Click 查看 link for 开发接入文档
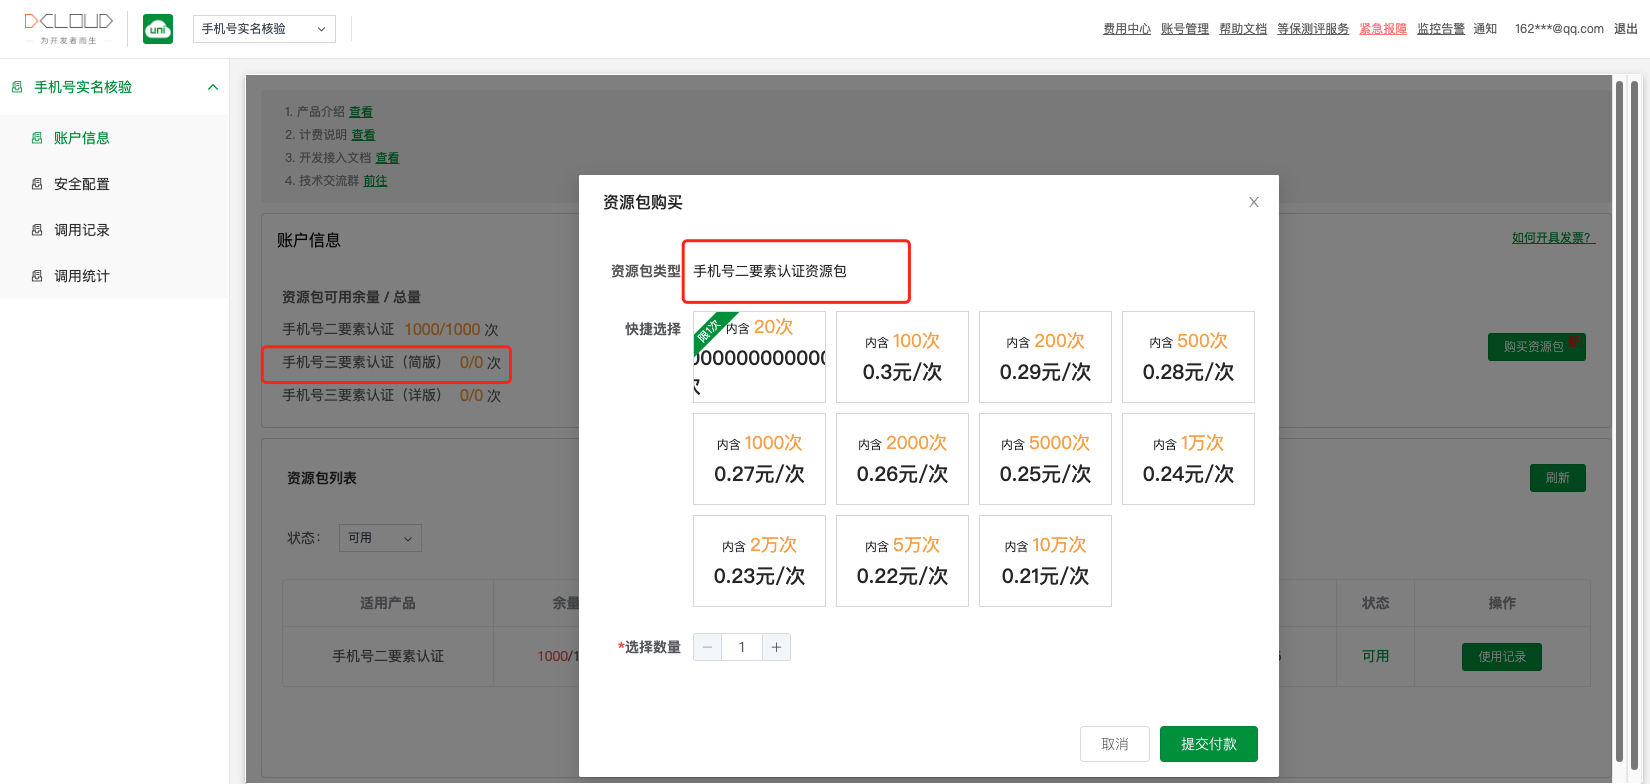The width and height of the screenshot is (1650, 784). tap(387, 158)
